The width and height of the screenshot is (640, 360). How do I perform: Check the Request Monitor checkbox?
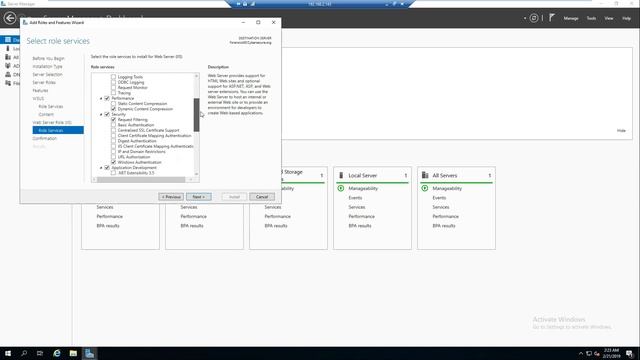pos(113,87)
